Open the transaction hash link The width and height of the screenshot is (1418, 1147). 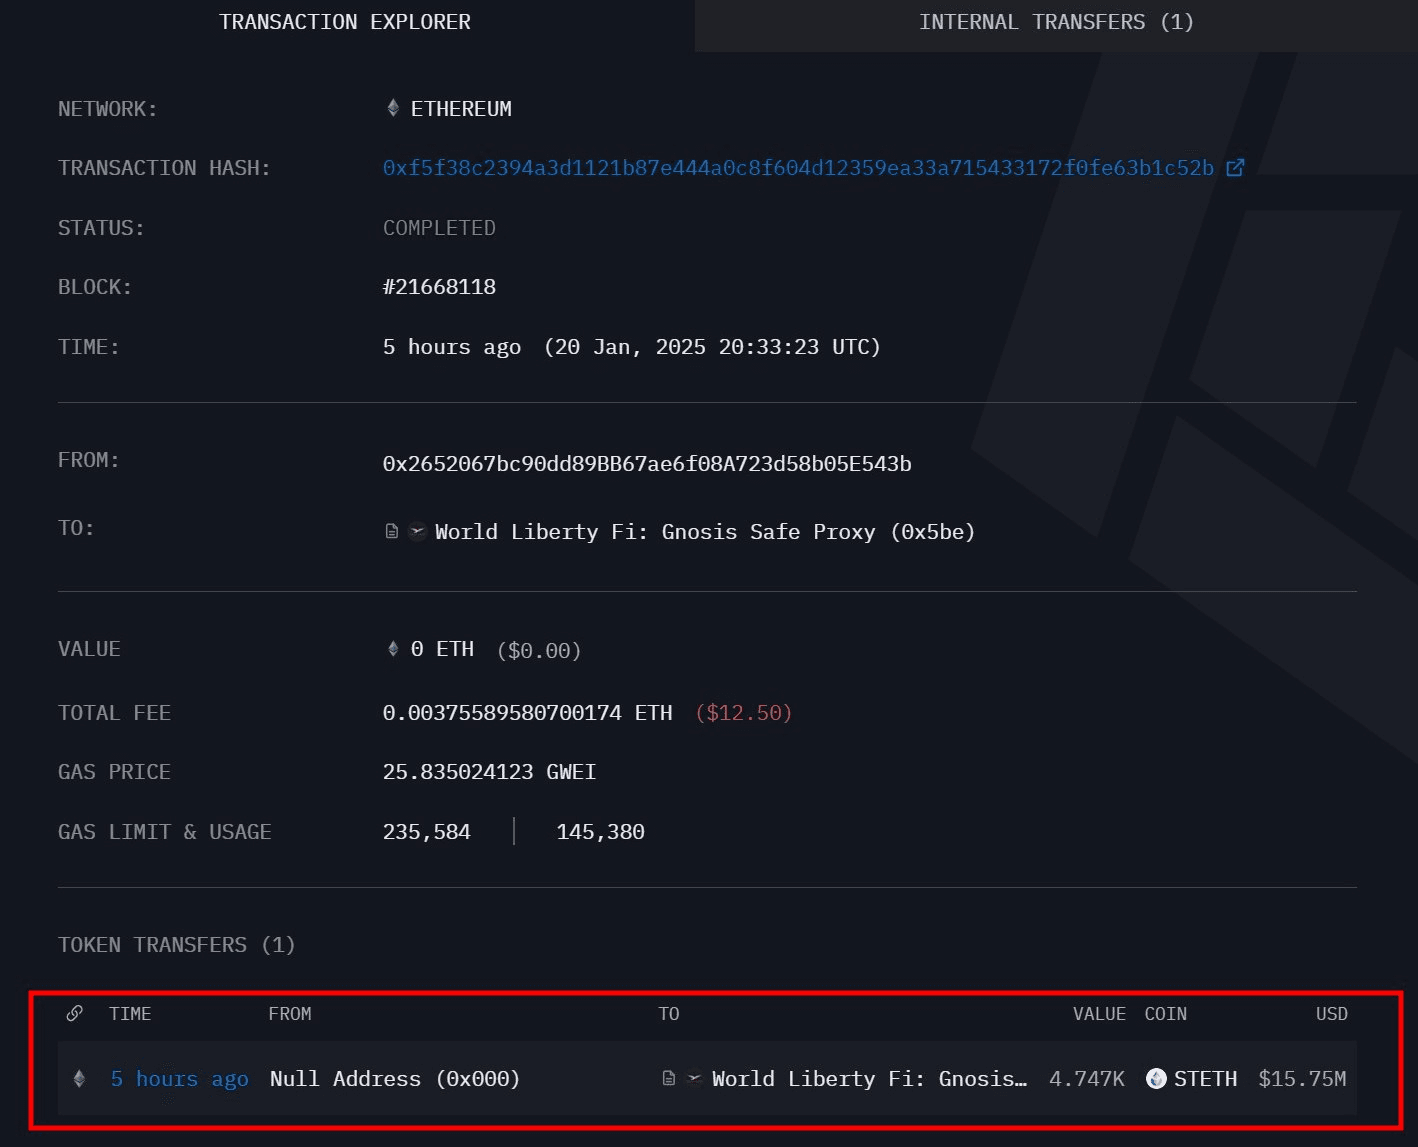[x=797, y=168]
